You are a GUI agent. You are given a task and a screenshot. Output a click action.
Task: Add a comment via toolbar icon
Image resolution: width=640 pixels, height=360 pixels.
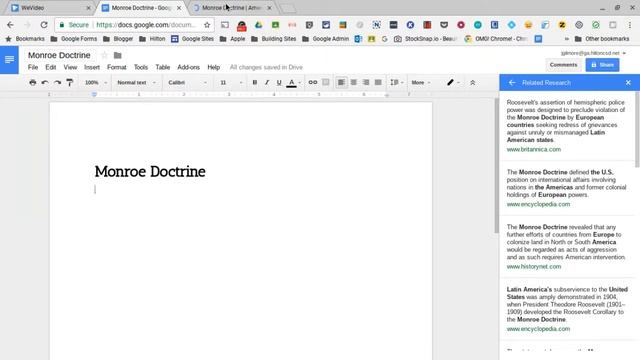326,82
